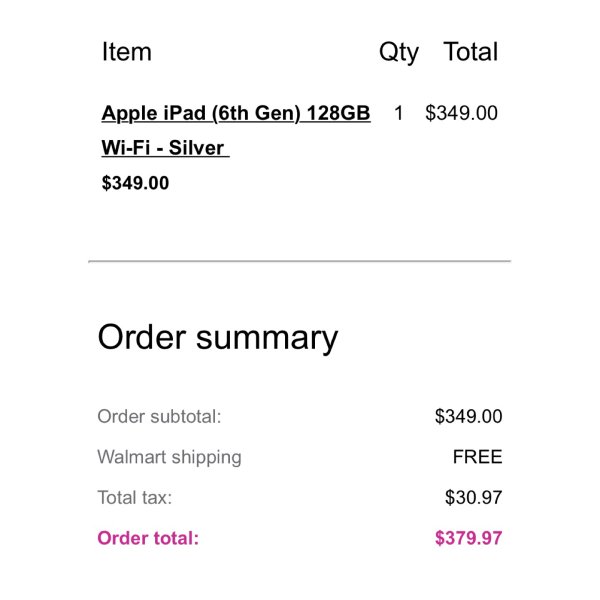This screenshot has width=600, height=600.
Task: Click the Total tax label
Action: (x=135, y=498)
